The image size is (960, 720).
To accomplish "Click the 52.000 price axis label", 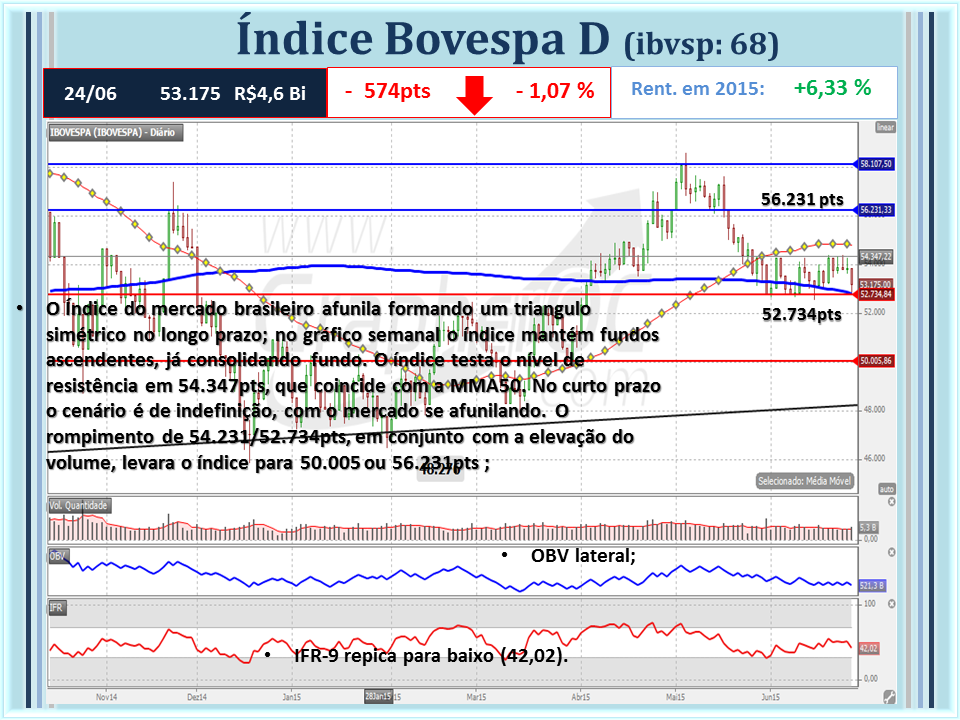I will pos(874,312).
